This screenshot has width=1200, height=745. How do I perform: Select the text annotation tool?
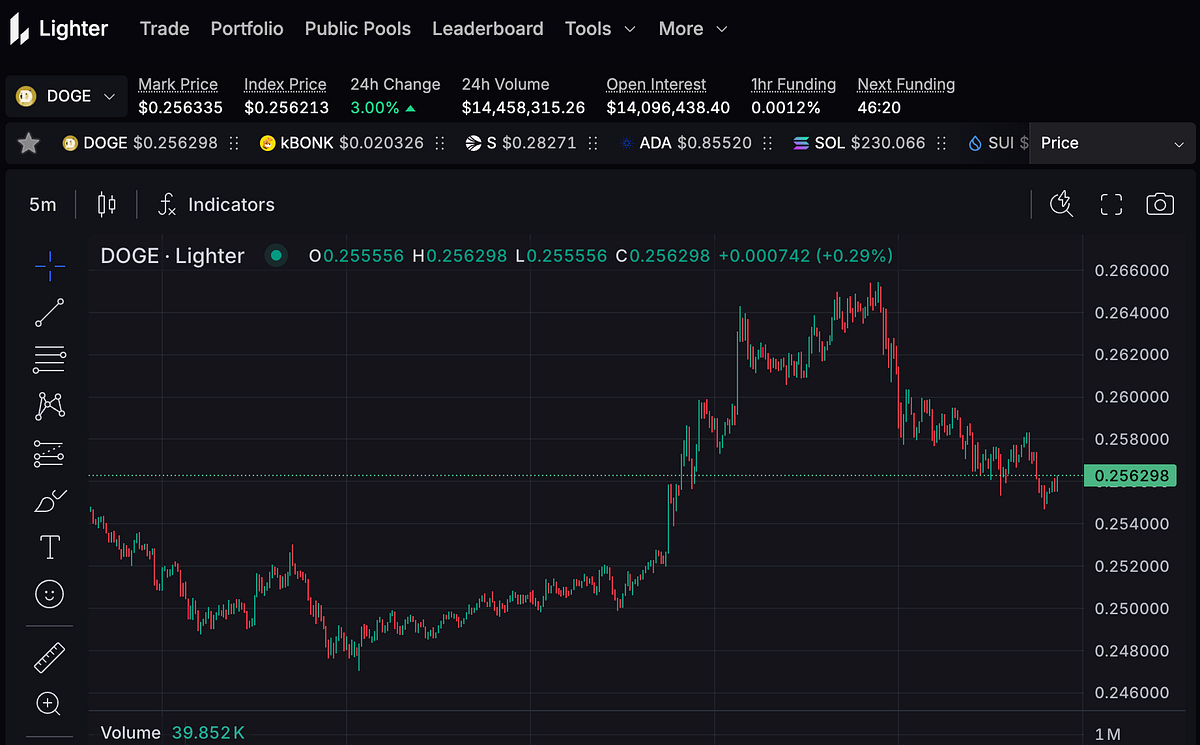coord(49,547)
